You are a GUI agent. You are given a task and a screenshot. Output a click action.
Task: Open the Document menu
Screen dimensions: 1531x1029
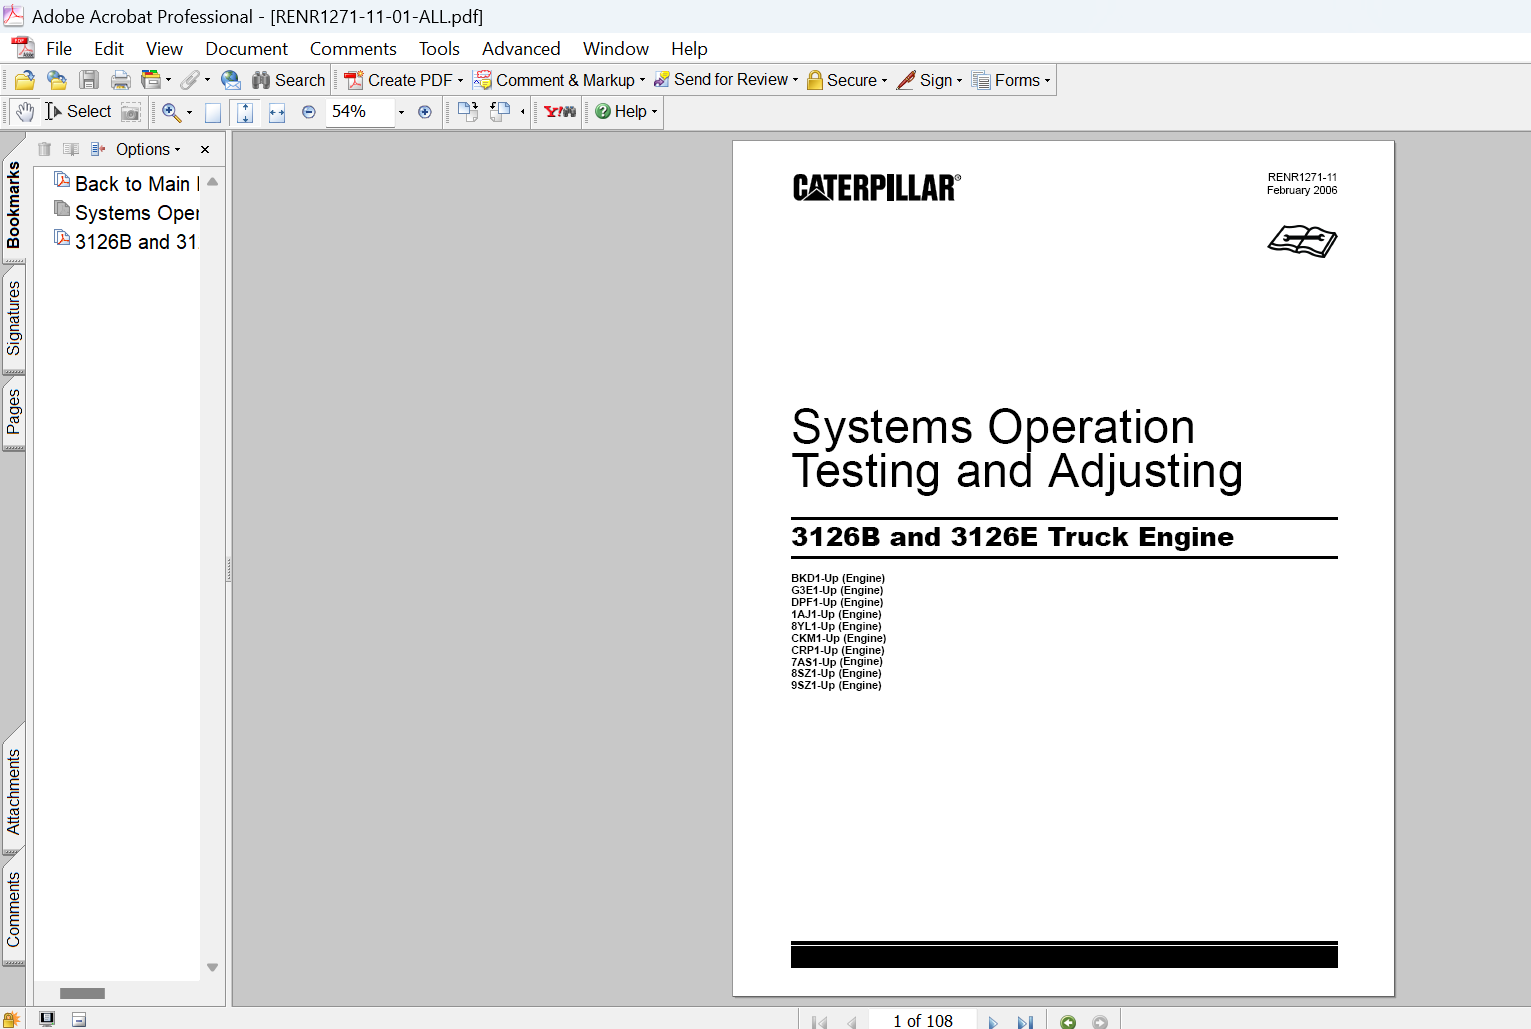coord(246,49)
